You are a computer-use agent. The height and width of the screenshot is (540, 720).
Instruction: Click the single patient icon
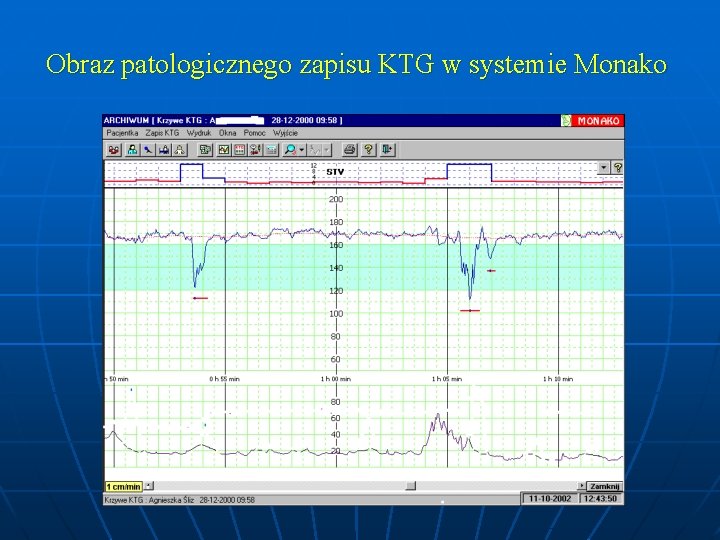(x=132, y=150)
